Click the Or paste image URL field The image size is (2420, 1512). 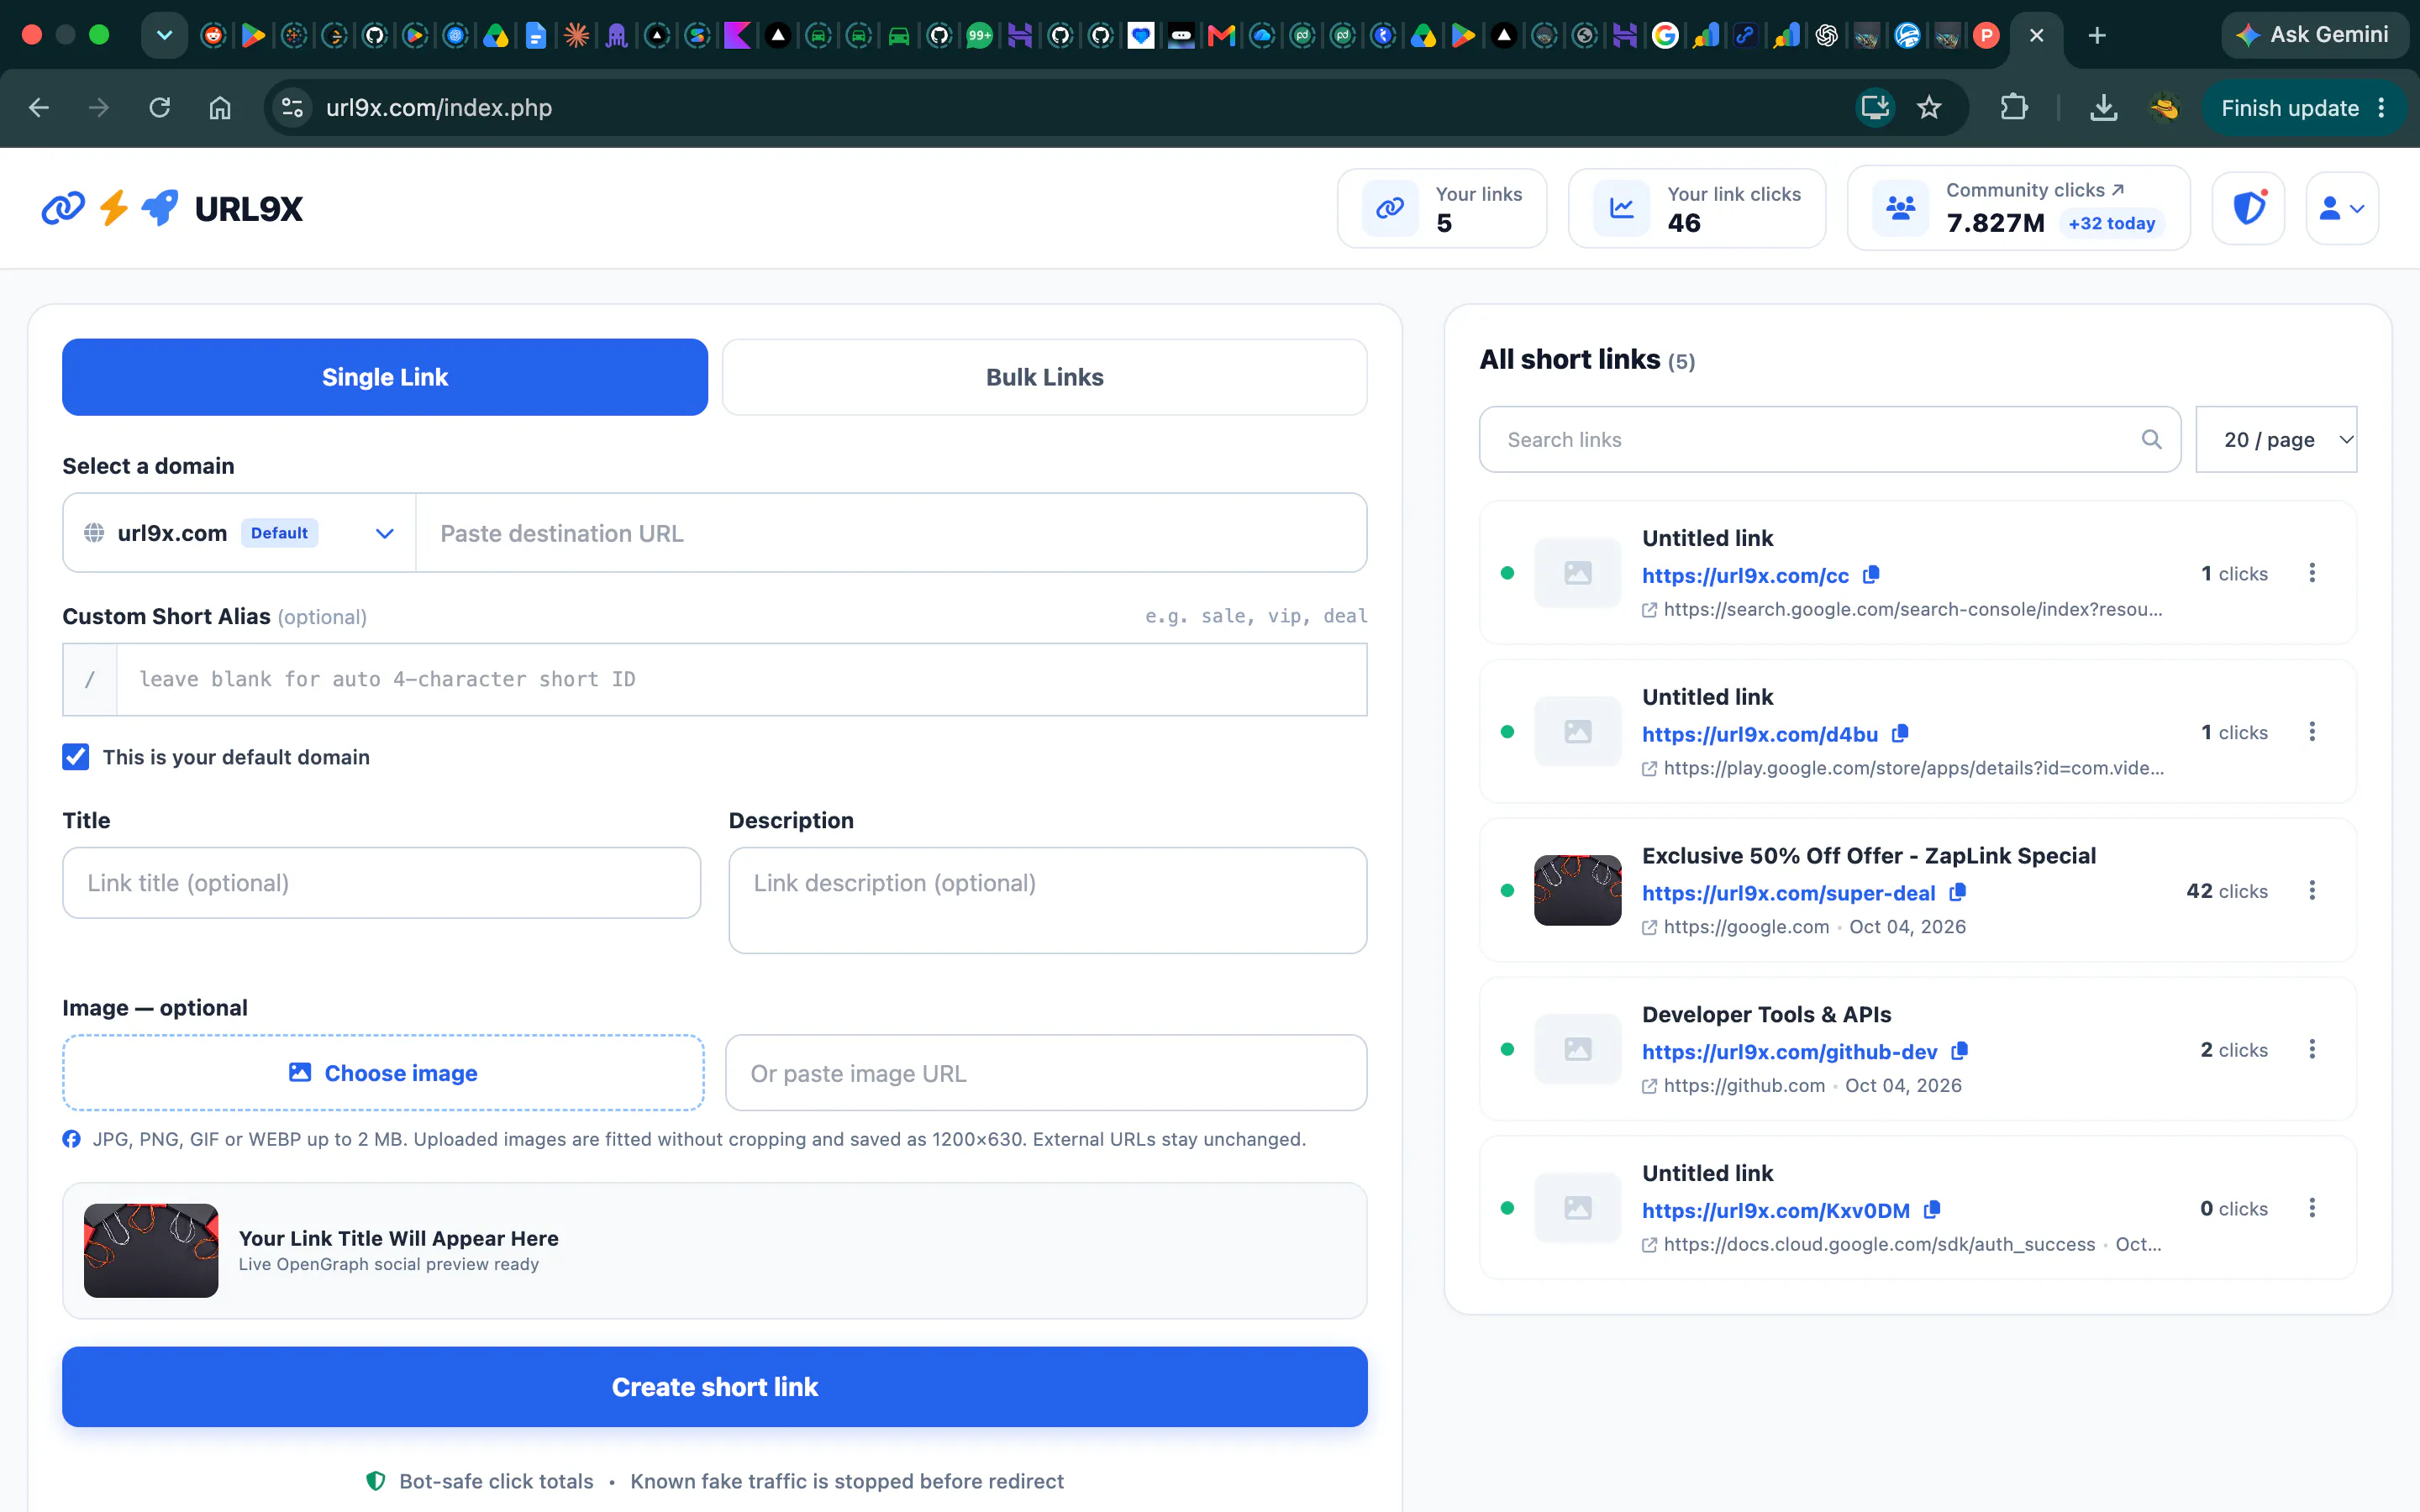coord(1045,1073)
